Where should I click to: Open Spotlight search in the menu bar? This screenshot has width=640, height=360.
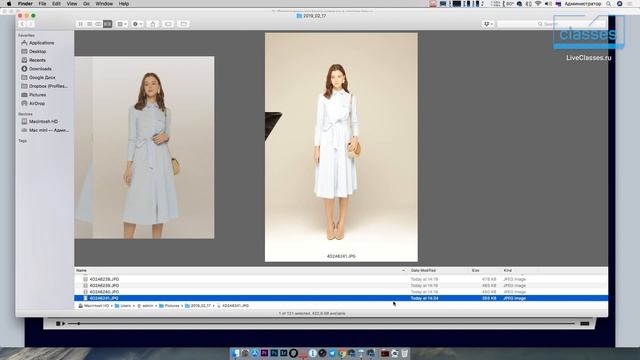[609, 4]
